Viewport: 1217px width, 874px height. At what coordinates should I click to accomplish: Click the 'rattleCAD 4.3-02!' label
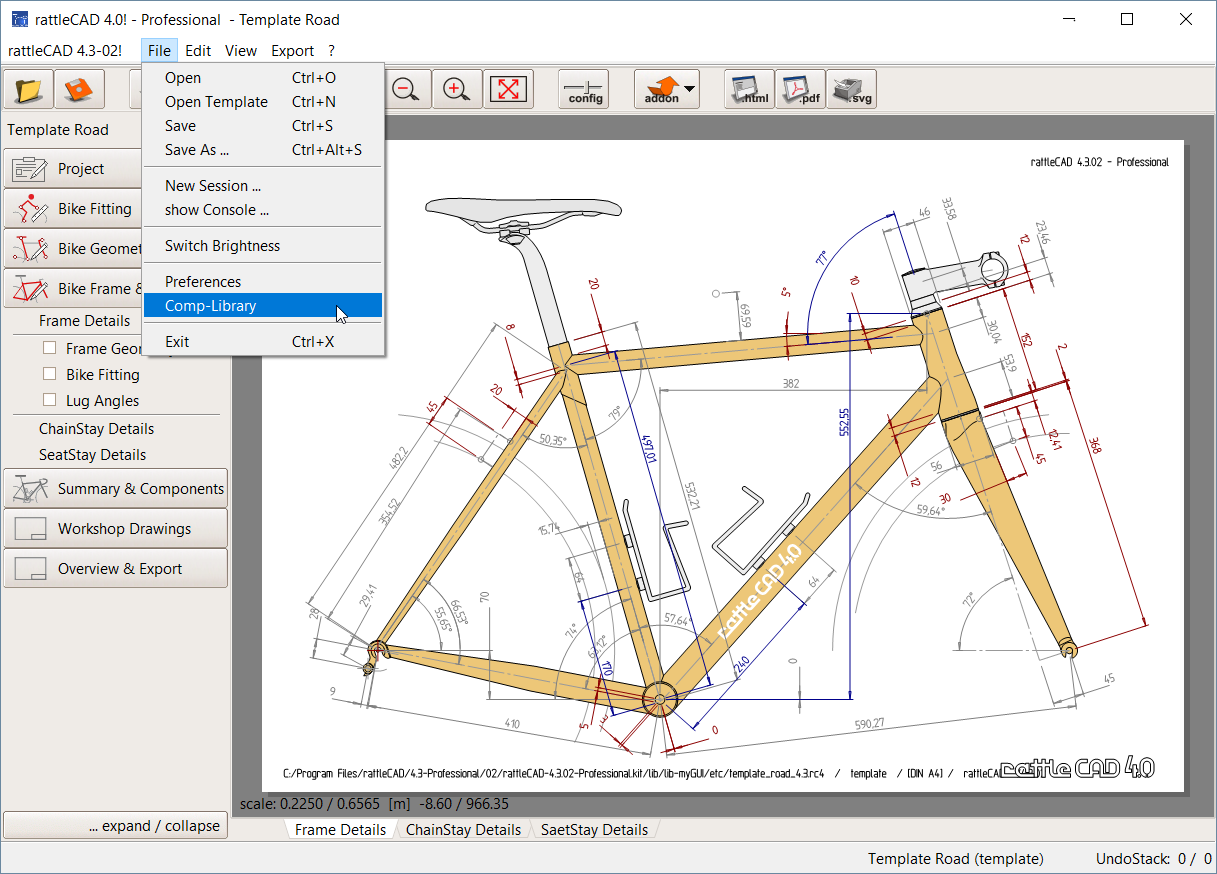pos(65,50)
